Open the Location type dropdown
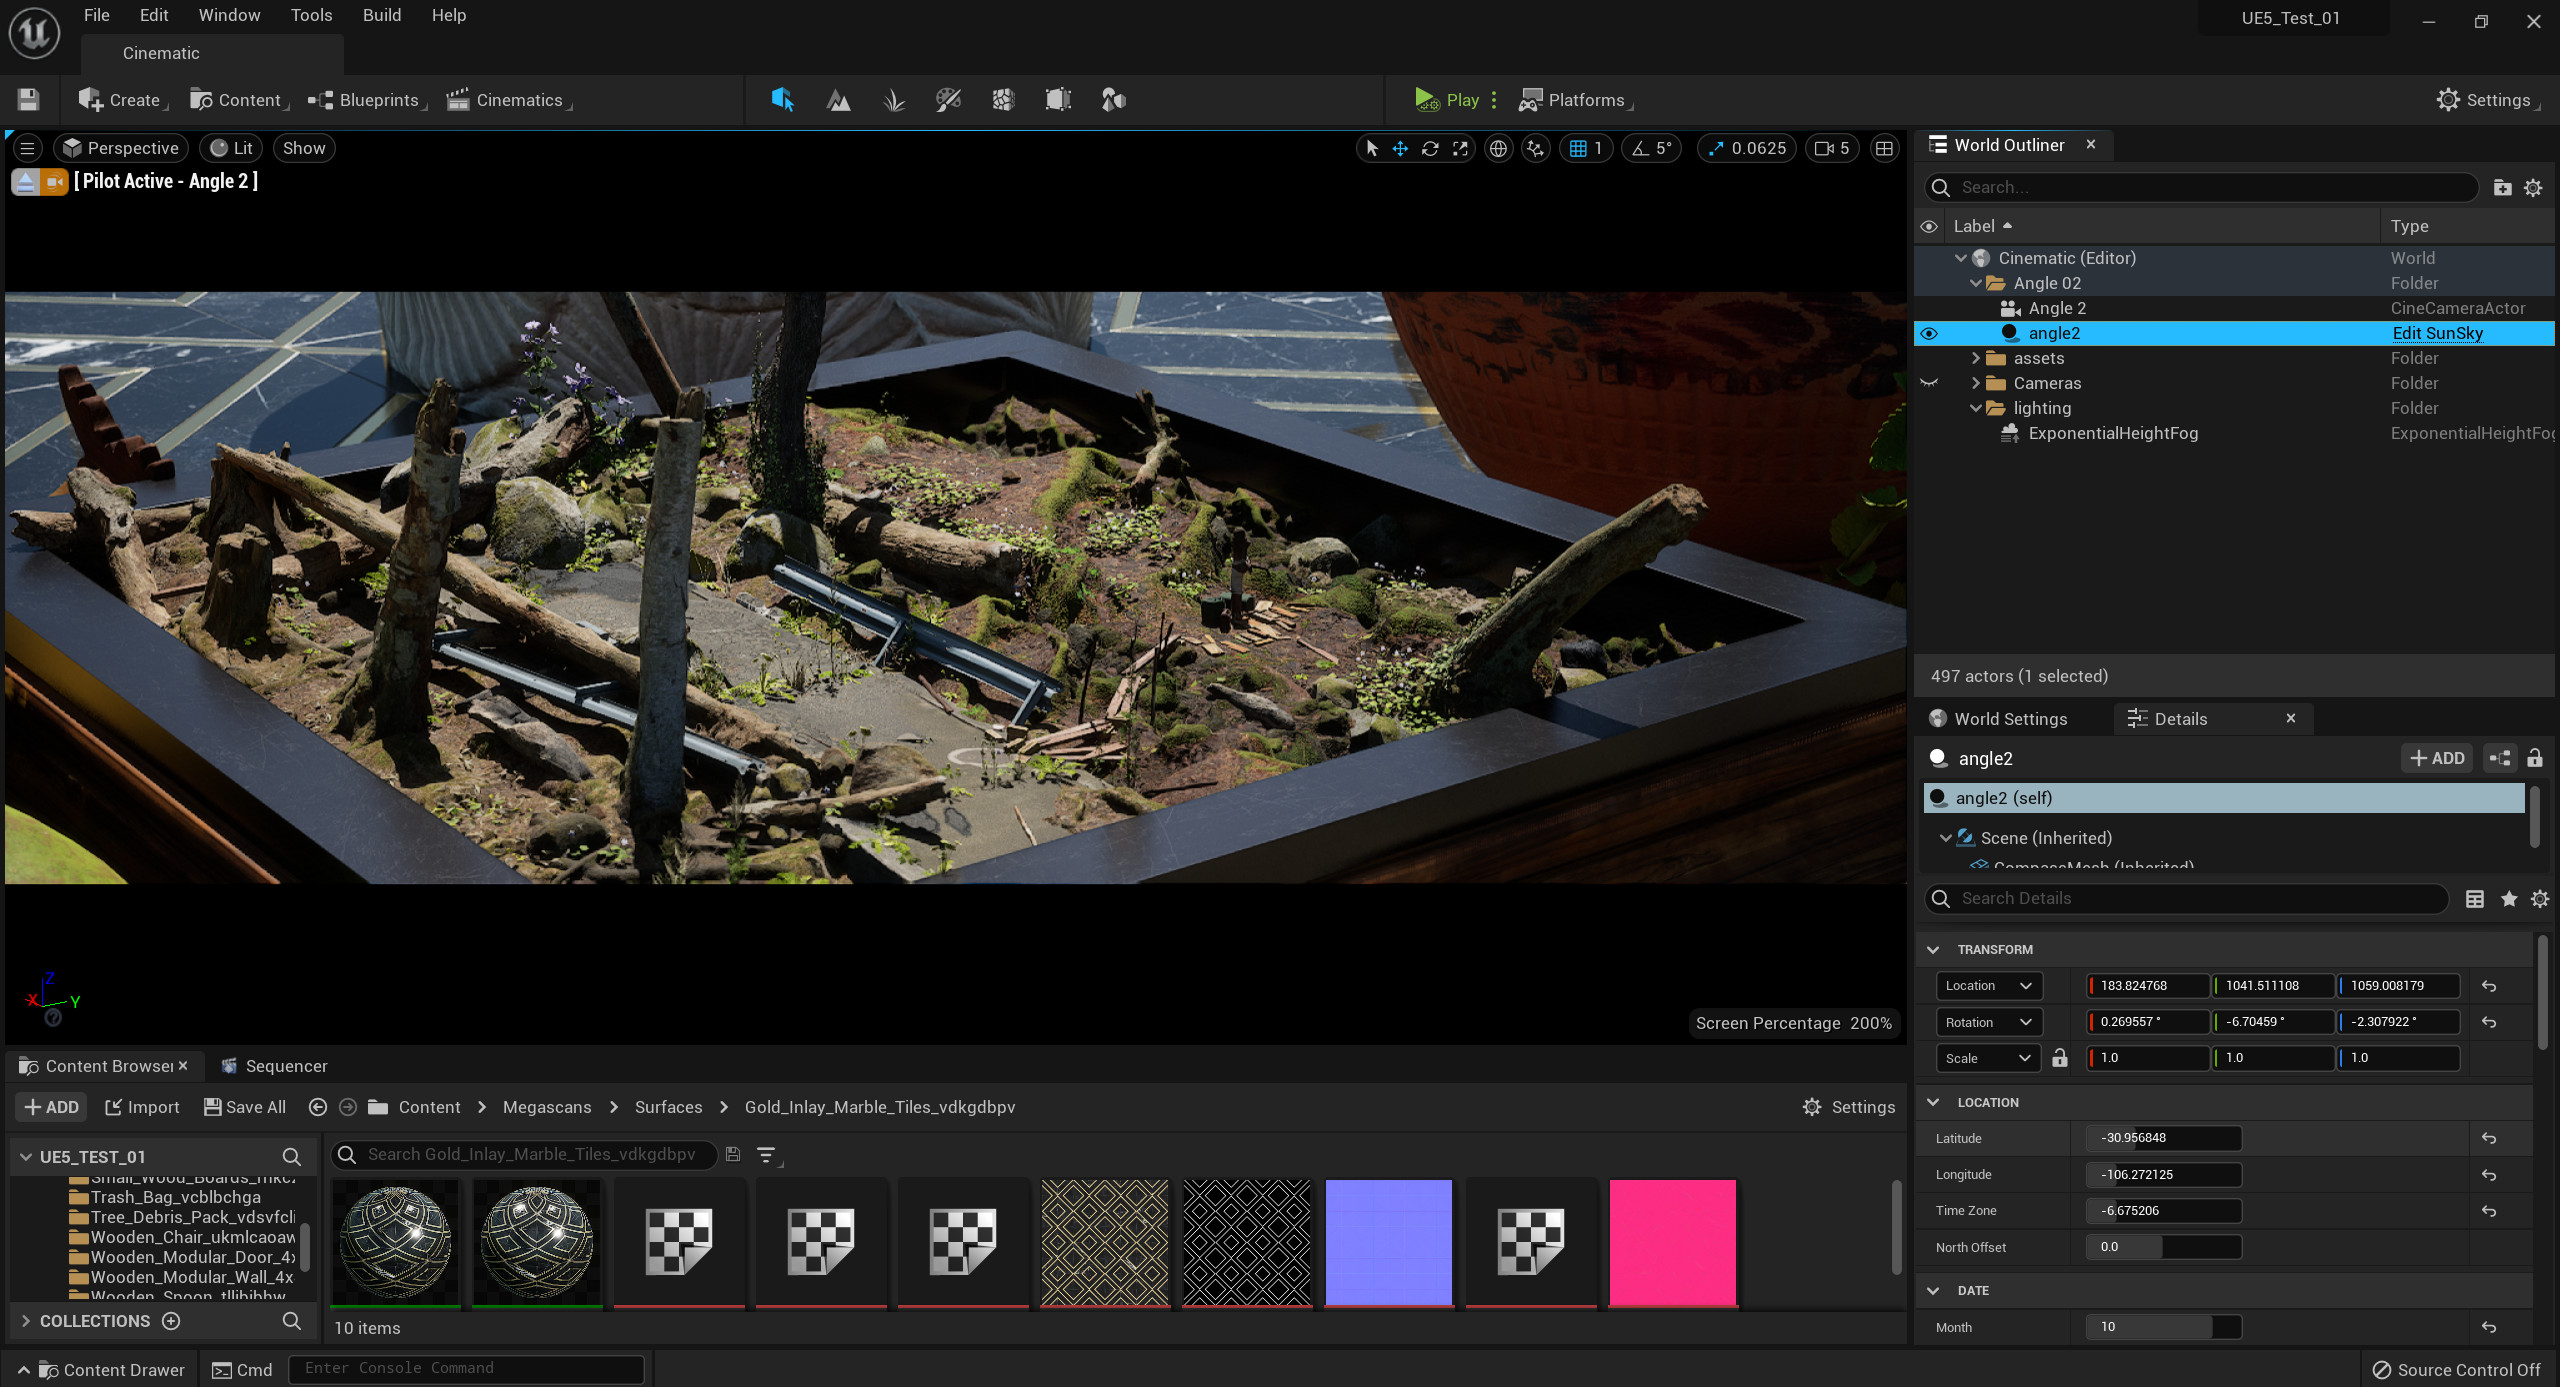 tap(1988, 985)
